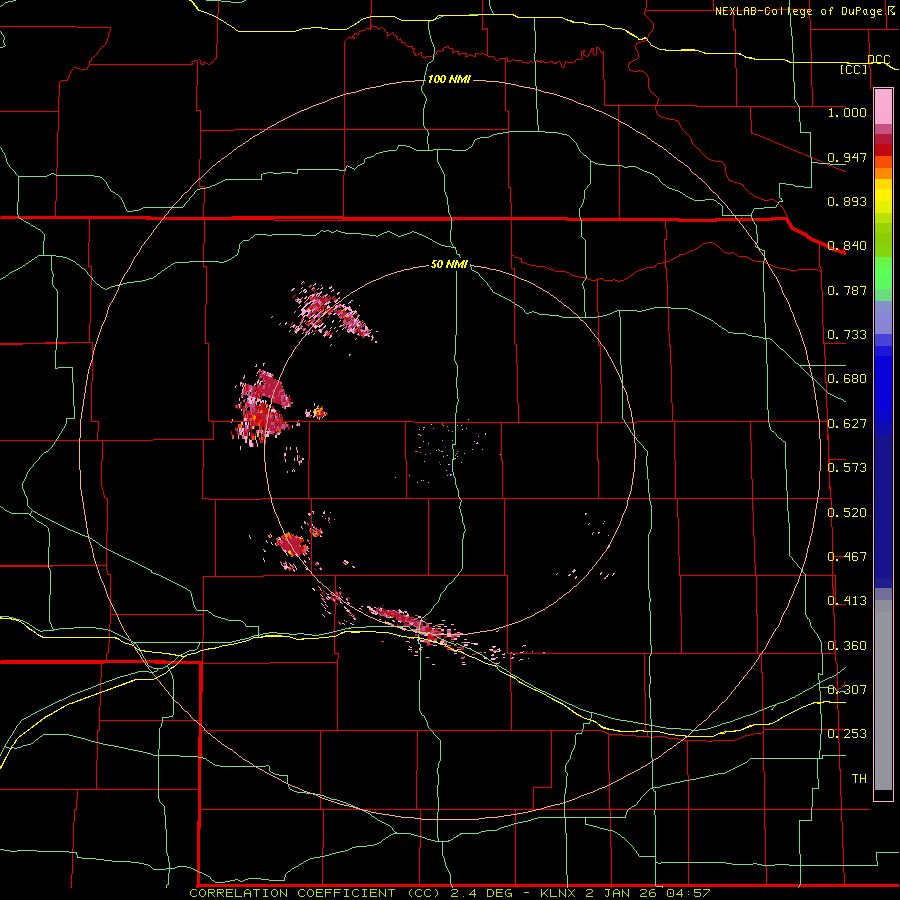The width and height of the screenshot is (900, 900).
Task: Click the 0.360 color scale label
Action: pyautogui.click(x=847, y=645)
